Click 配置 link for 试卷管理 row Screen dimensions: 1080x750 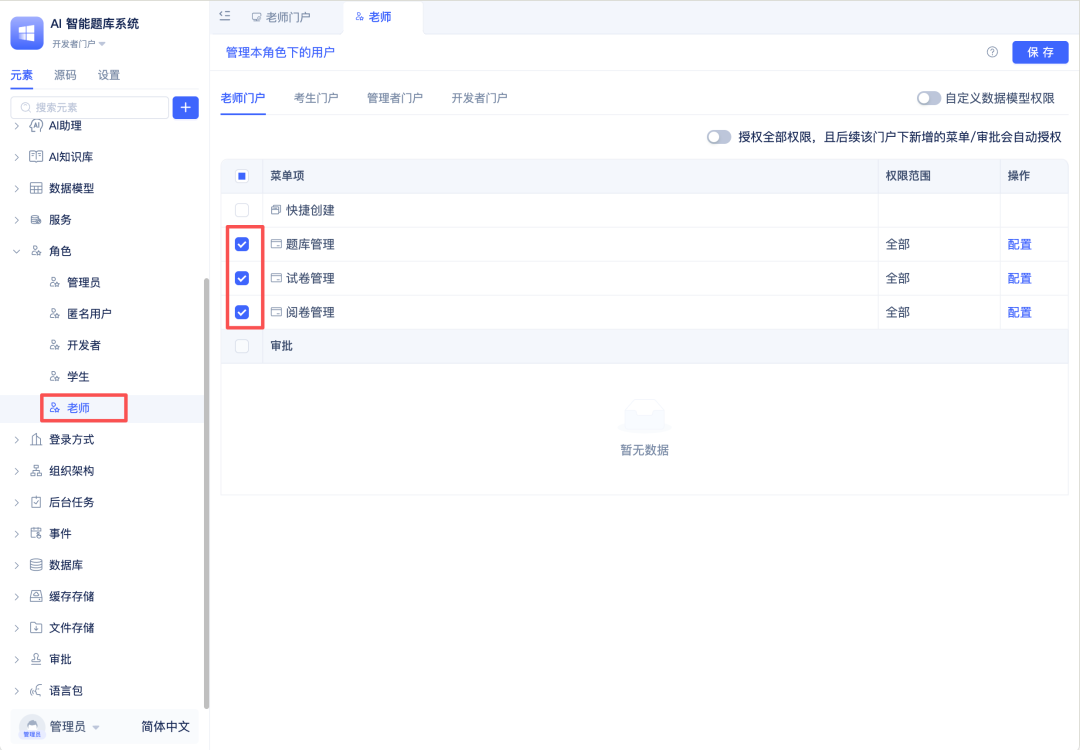pyautogui.click(x=1019, y=278)
